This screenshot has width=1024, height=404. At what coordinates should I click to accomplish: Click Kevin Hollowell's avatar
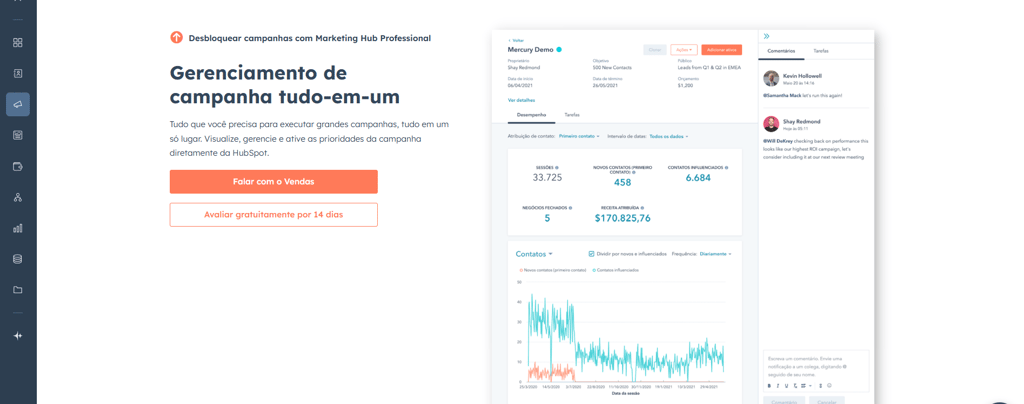pyautogui.click(x=771, y=78)
